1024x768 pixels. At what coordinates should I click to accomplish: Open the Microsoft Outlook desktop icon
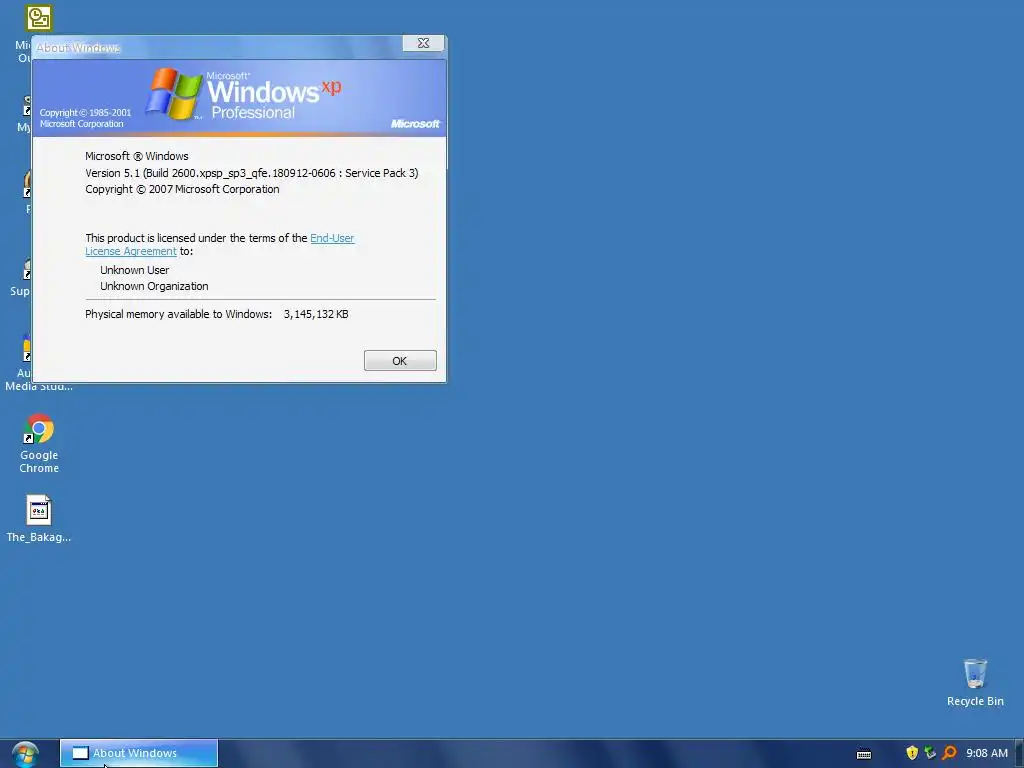(38, 18)
